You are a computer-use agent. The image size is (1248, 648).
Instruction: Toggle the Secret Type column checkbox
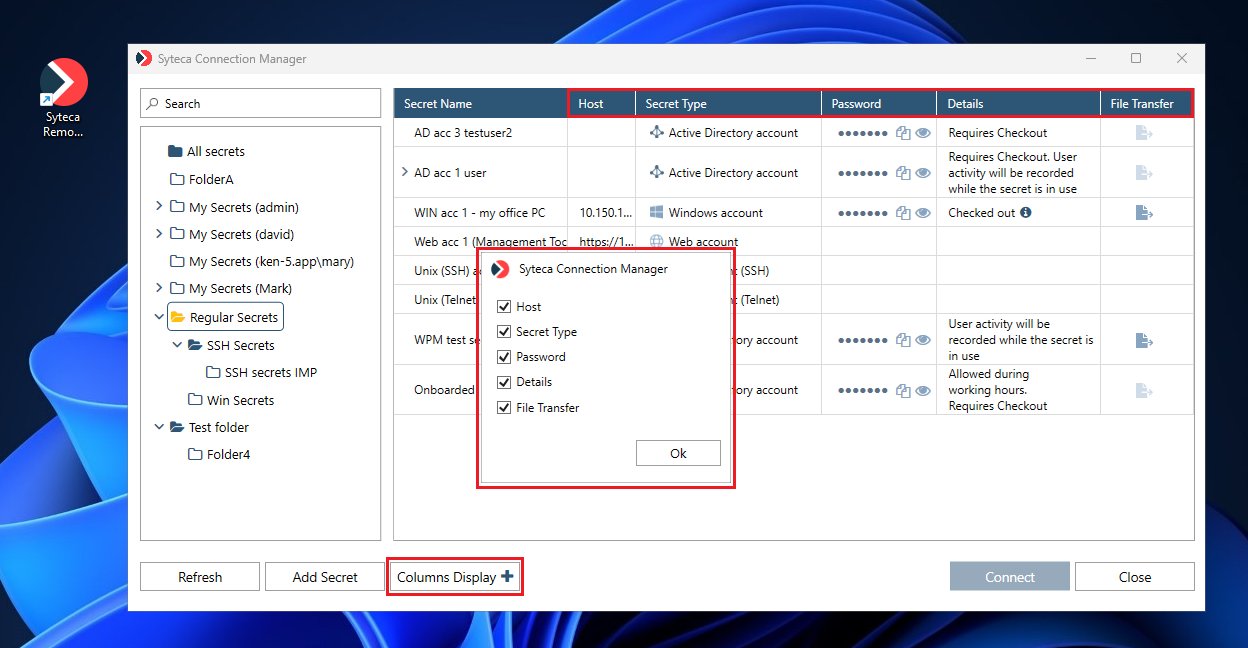(x=504, y=332)
